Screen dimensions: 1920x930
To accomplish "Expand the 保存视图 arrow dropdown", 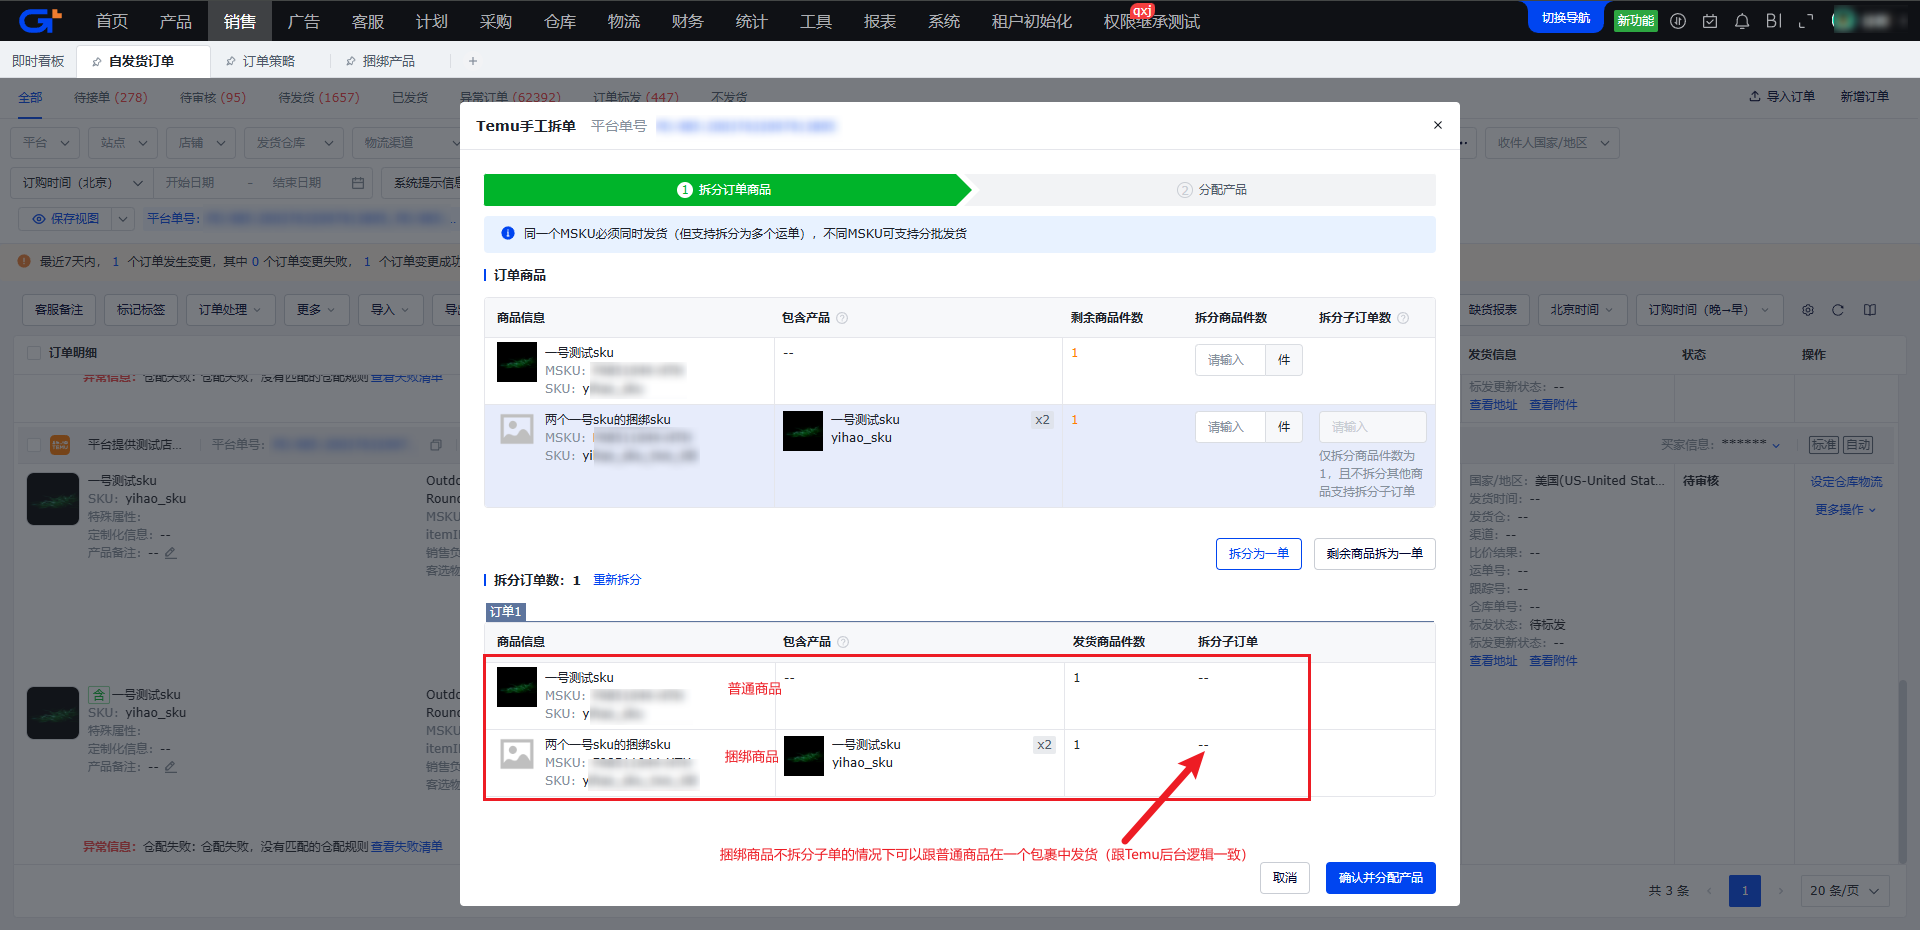I will point(123,218).
